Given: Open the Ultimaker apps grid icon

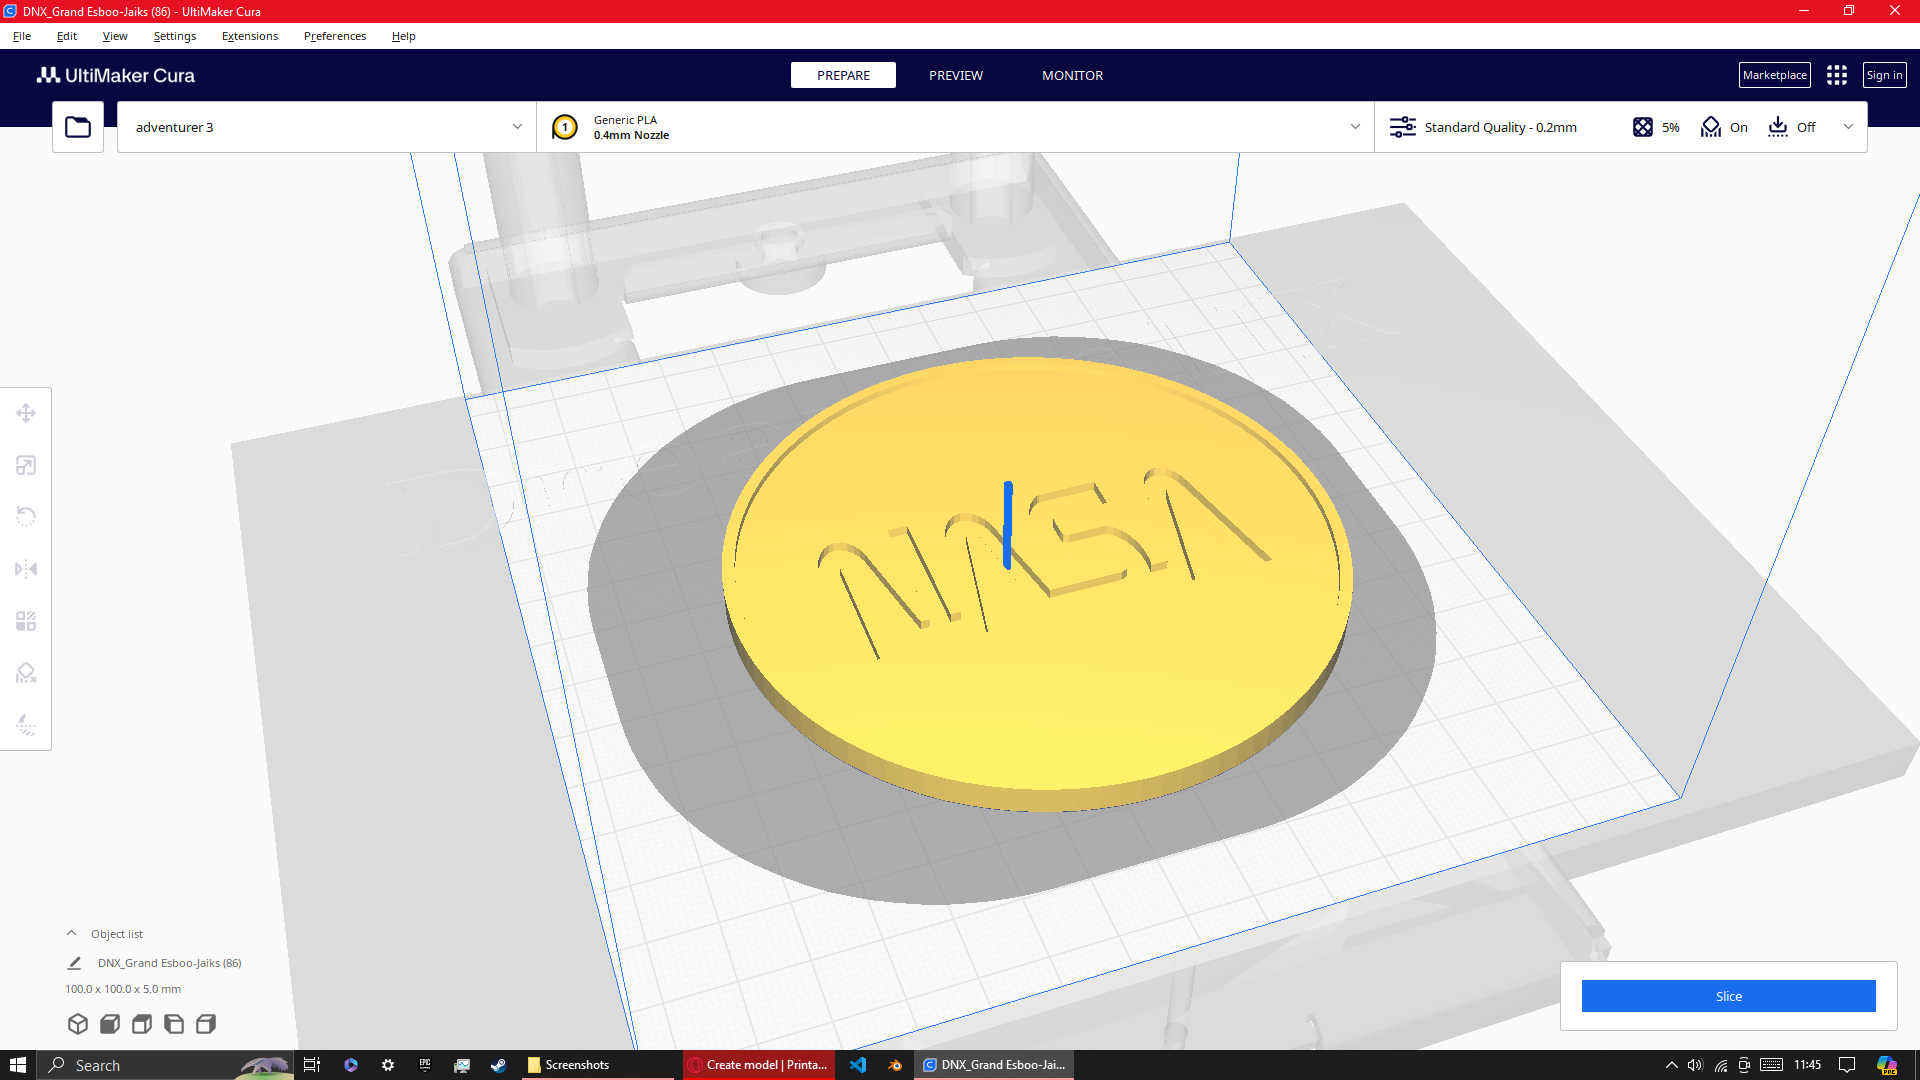Looking at the screenshot, I should pos(1837,75).
